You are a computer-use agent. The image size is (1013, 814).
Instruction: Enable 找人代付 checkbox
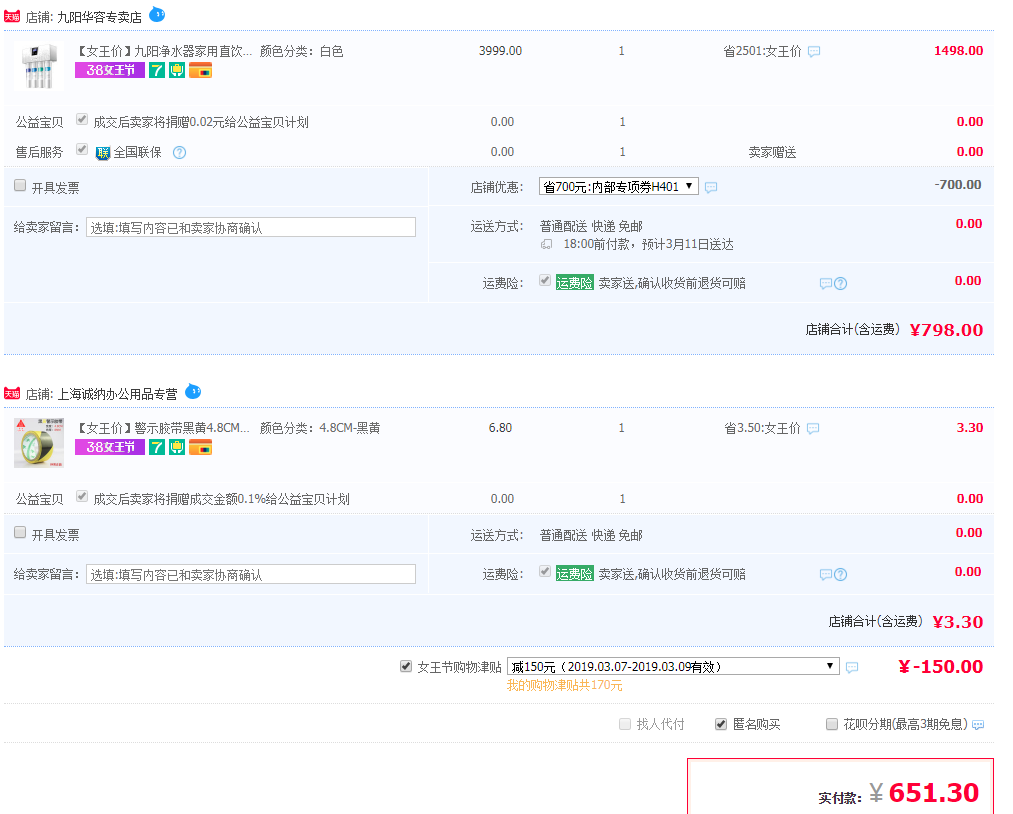click(625, 724)
